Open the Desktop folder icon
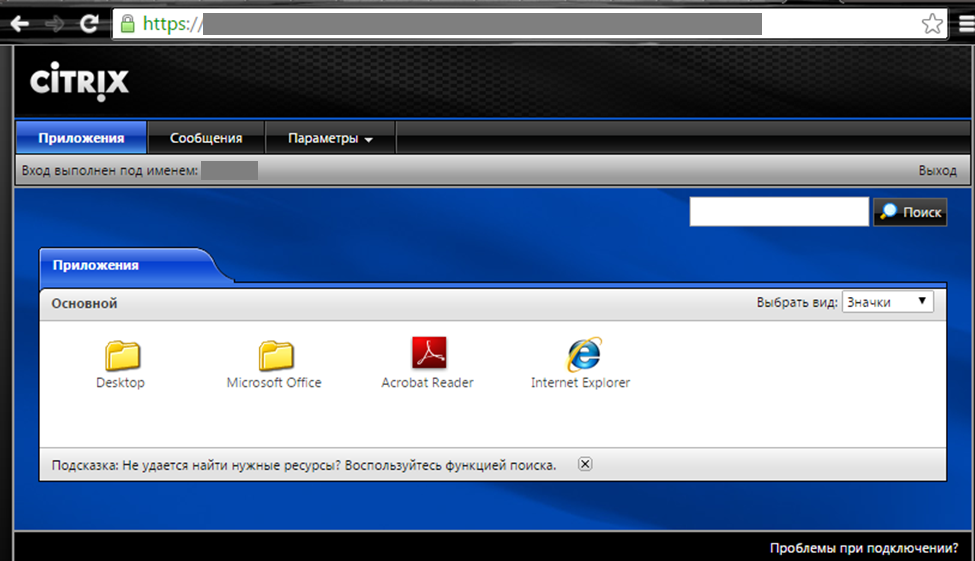 [122, 355]
